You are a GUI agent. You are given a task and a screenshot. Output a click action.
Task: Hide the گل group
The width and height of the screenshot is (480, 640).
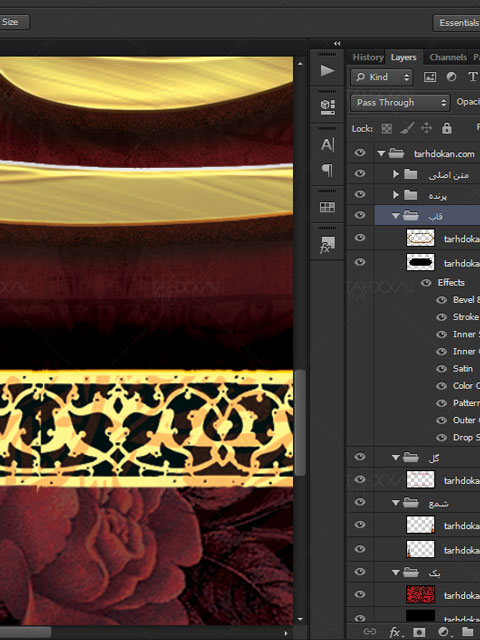click(x=360, y=457)
